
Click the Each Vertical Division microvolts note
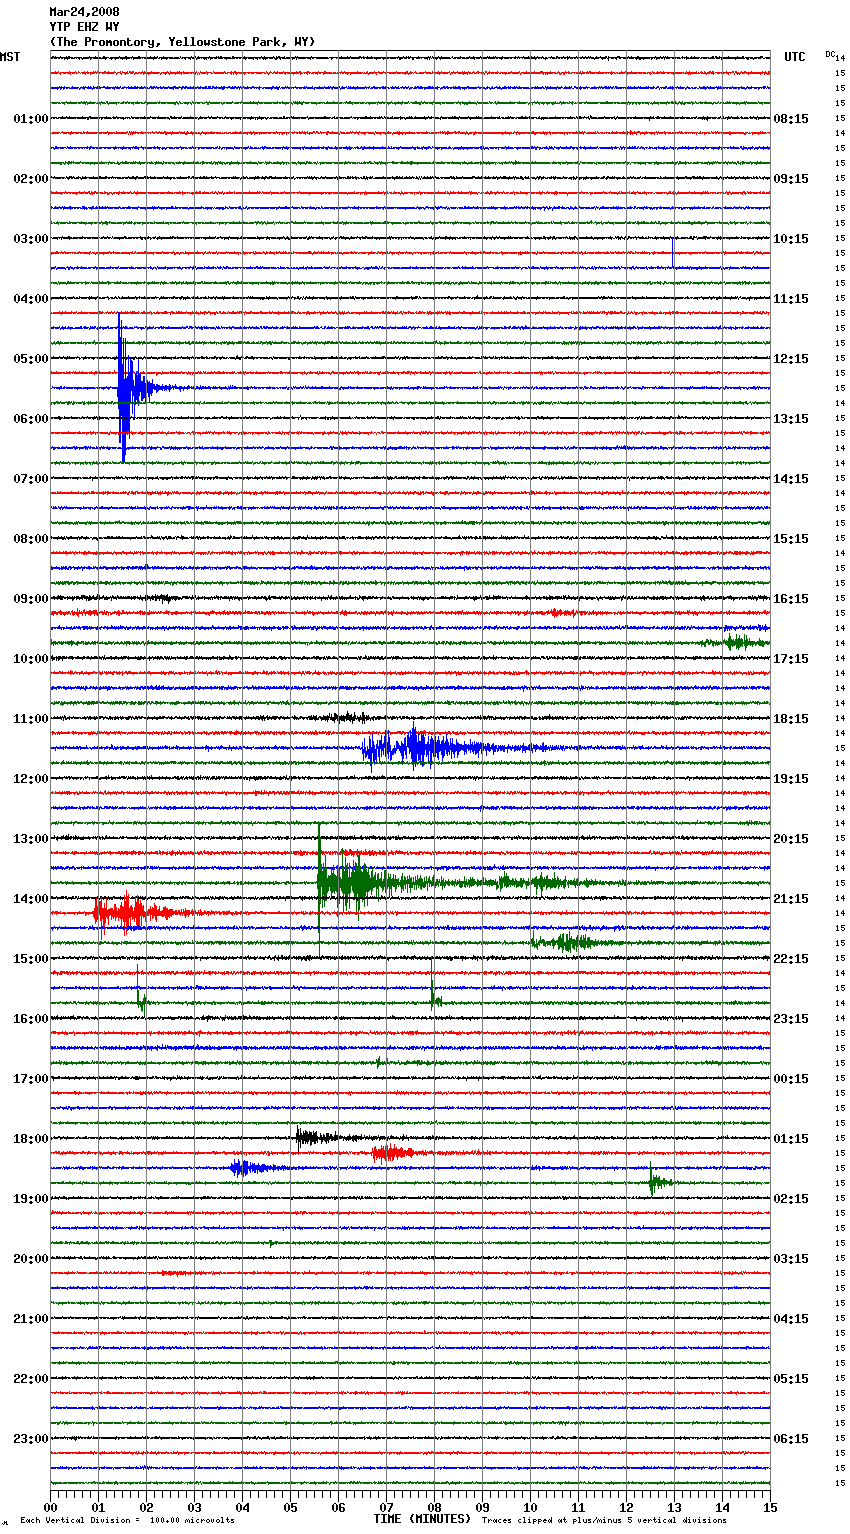(x=127, y=1520)
